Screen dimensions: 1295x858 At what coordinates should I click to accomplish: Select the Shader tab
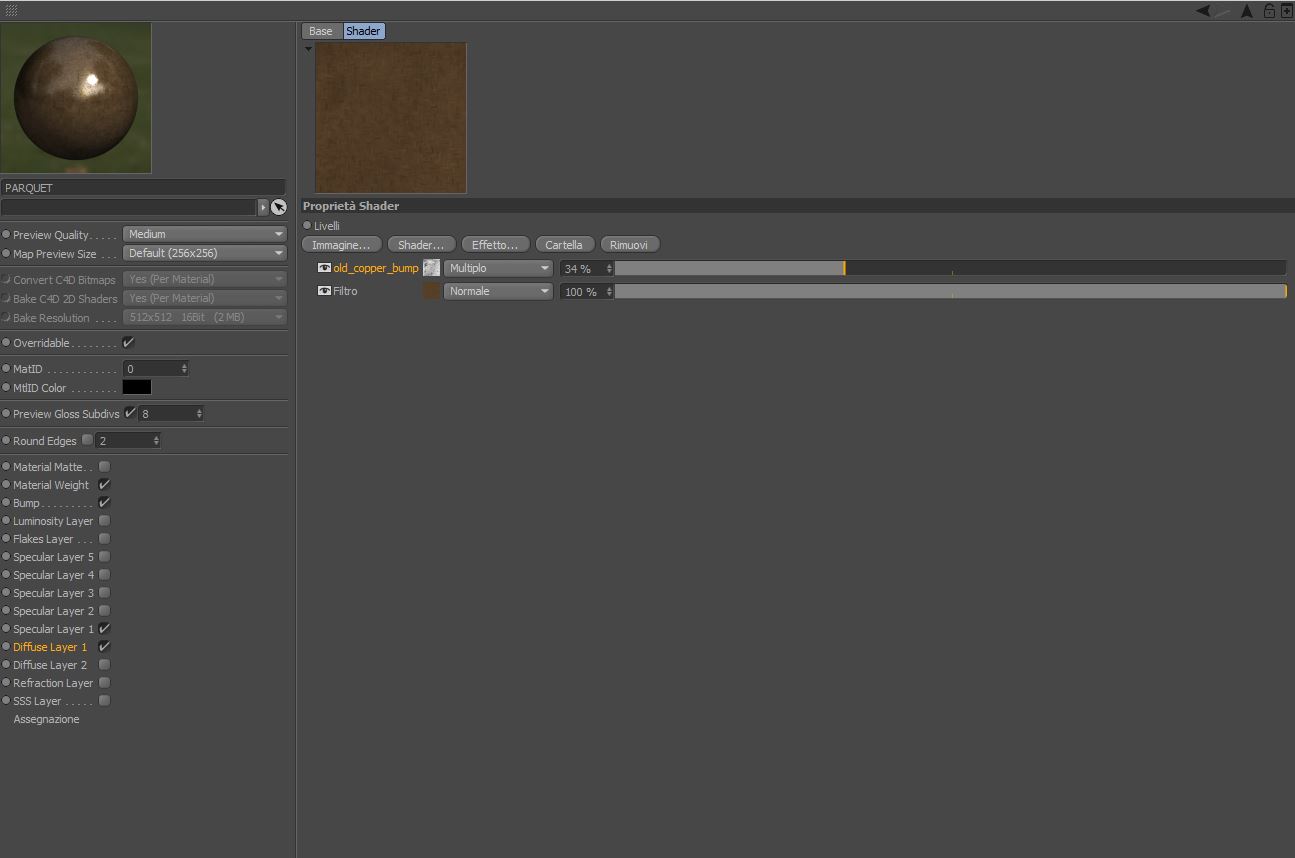363,31
